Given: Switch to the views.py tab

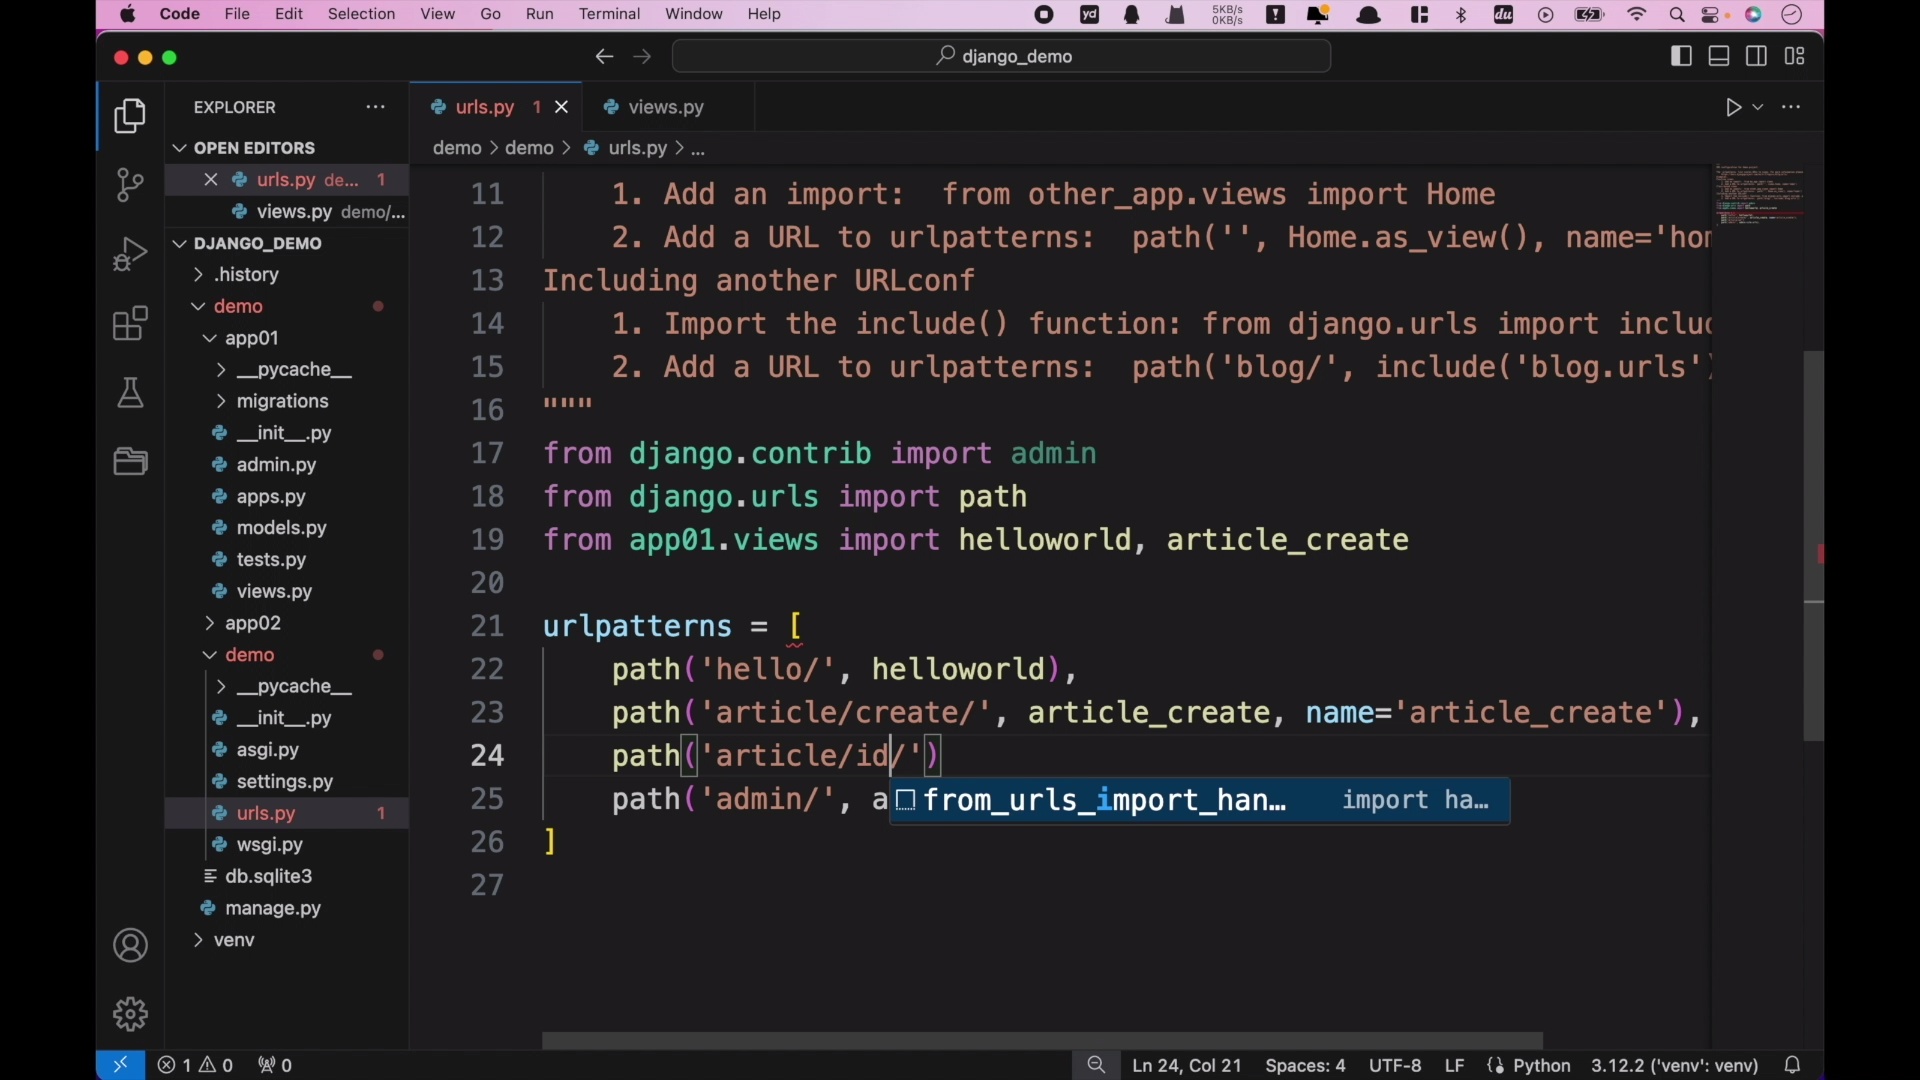Looking at the screenshot, I should tap(665, 107).
